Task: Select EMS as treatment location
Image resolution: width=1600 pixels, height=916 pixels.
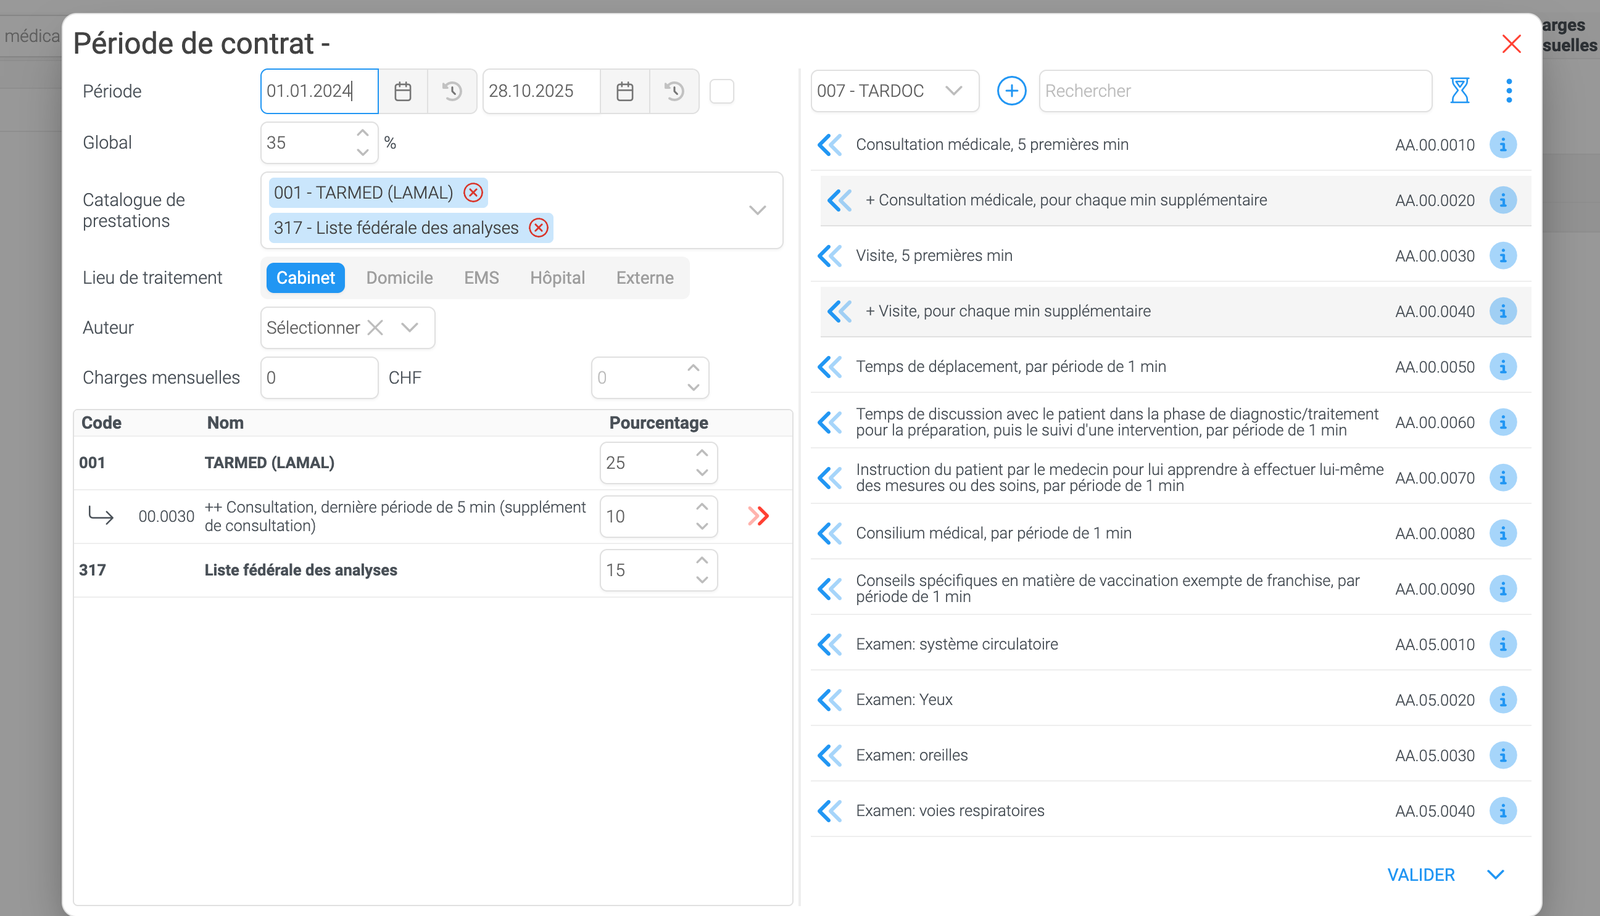Action: tap(481, 278)
